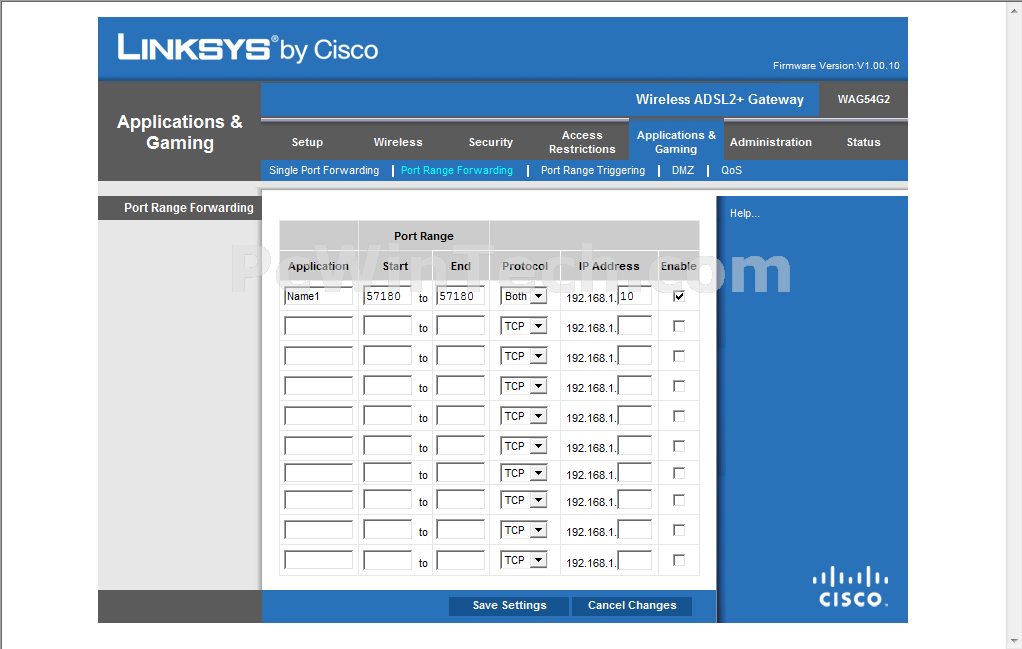1022x649 pixels.
Task: Go to the DMZ sub-tab
Action: pos(682,170)
